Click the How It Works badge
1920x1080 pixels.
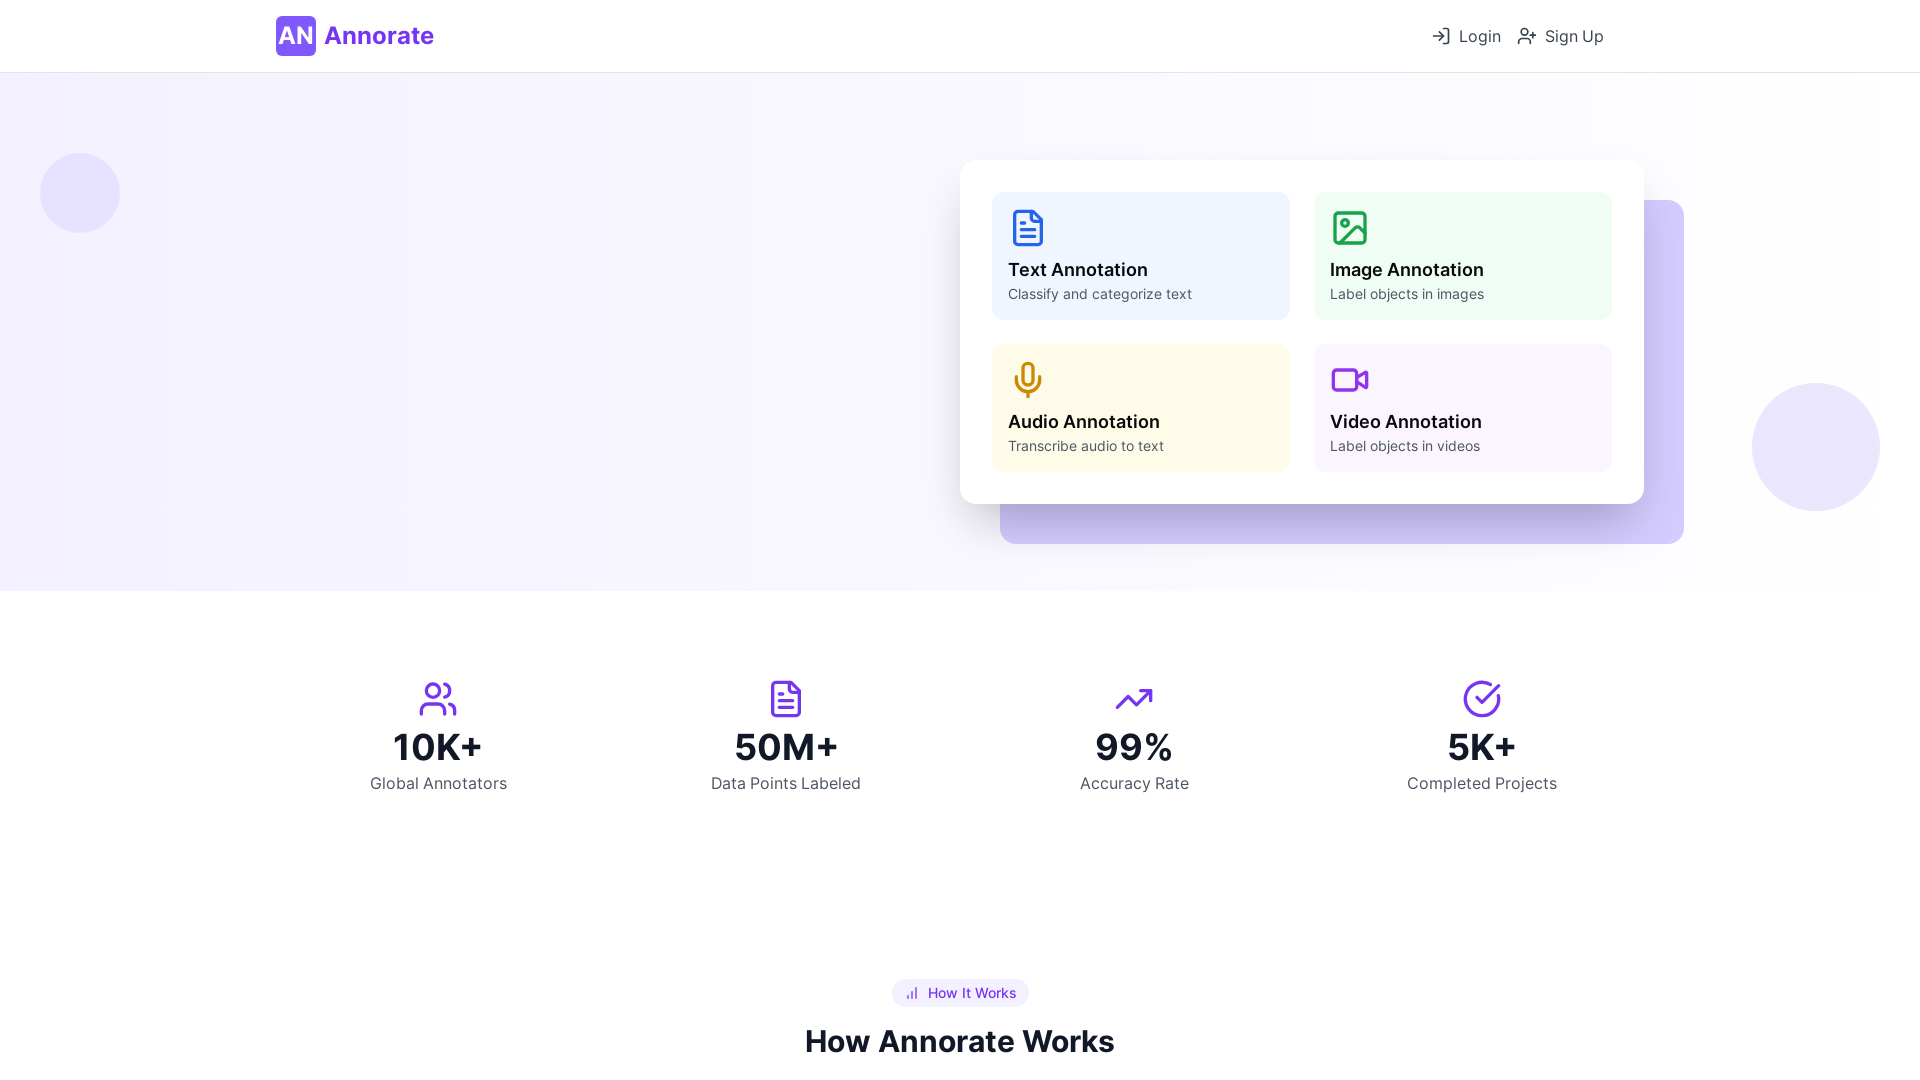(960, 993)
